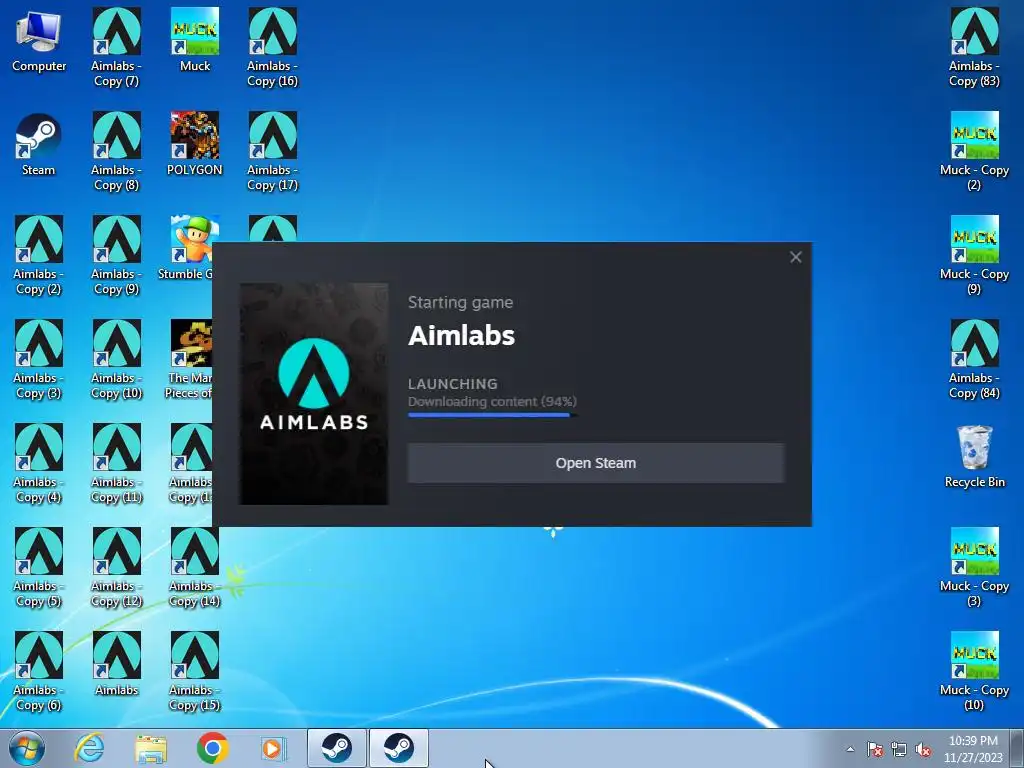Switch to first Steam taskbar window
1024x768 pixels.
(x=337, y=748)
